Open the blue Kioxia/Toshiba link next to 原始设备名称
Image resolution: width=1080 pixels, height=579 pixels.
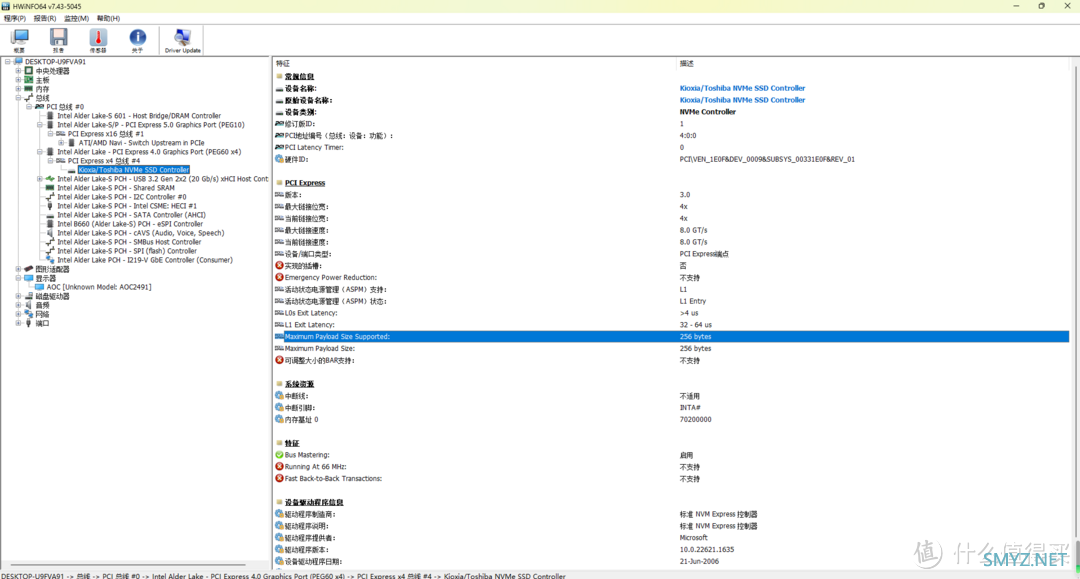pyautogui.click(x=742, y=100)
